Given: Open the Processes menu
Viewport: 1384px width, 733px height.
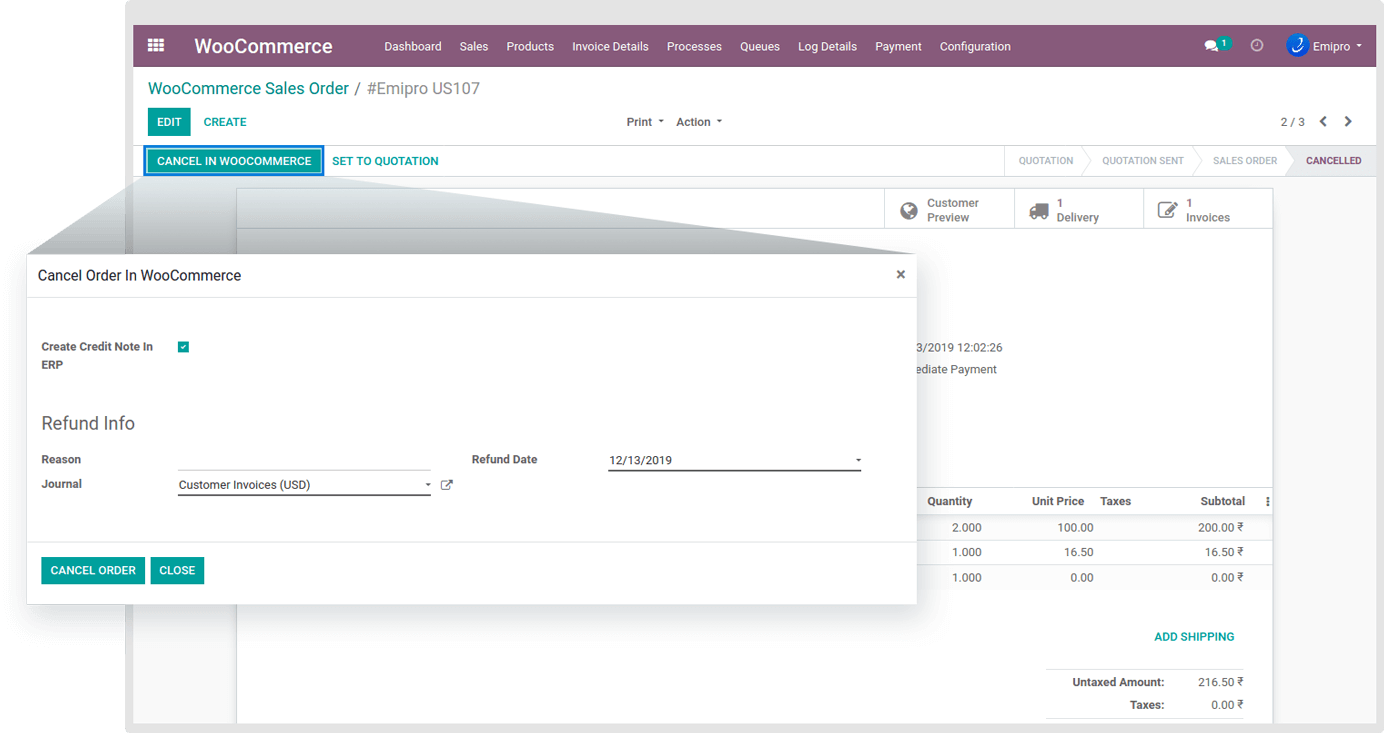Looking at the screenshot, I should pyautogui.click(x=694, y=46).
